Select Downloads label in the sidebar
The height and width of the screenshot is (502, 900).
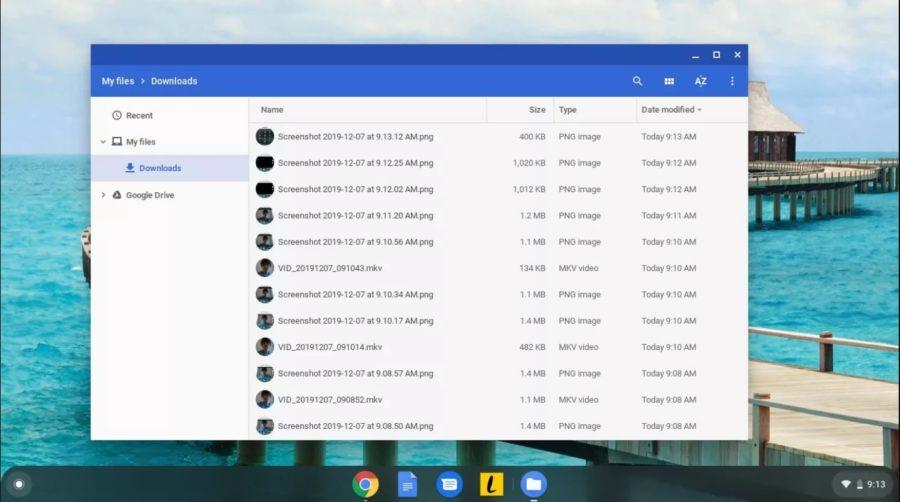coord(160,168)
